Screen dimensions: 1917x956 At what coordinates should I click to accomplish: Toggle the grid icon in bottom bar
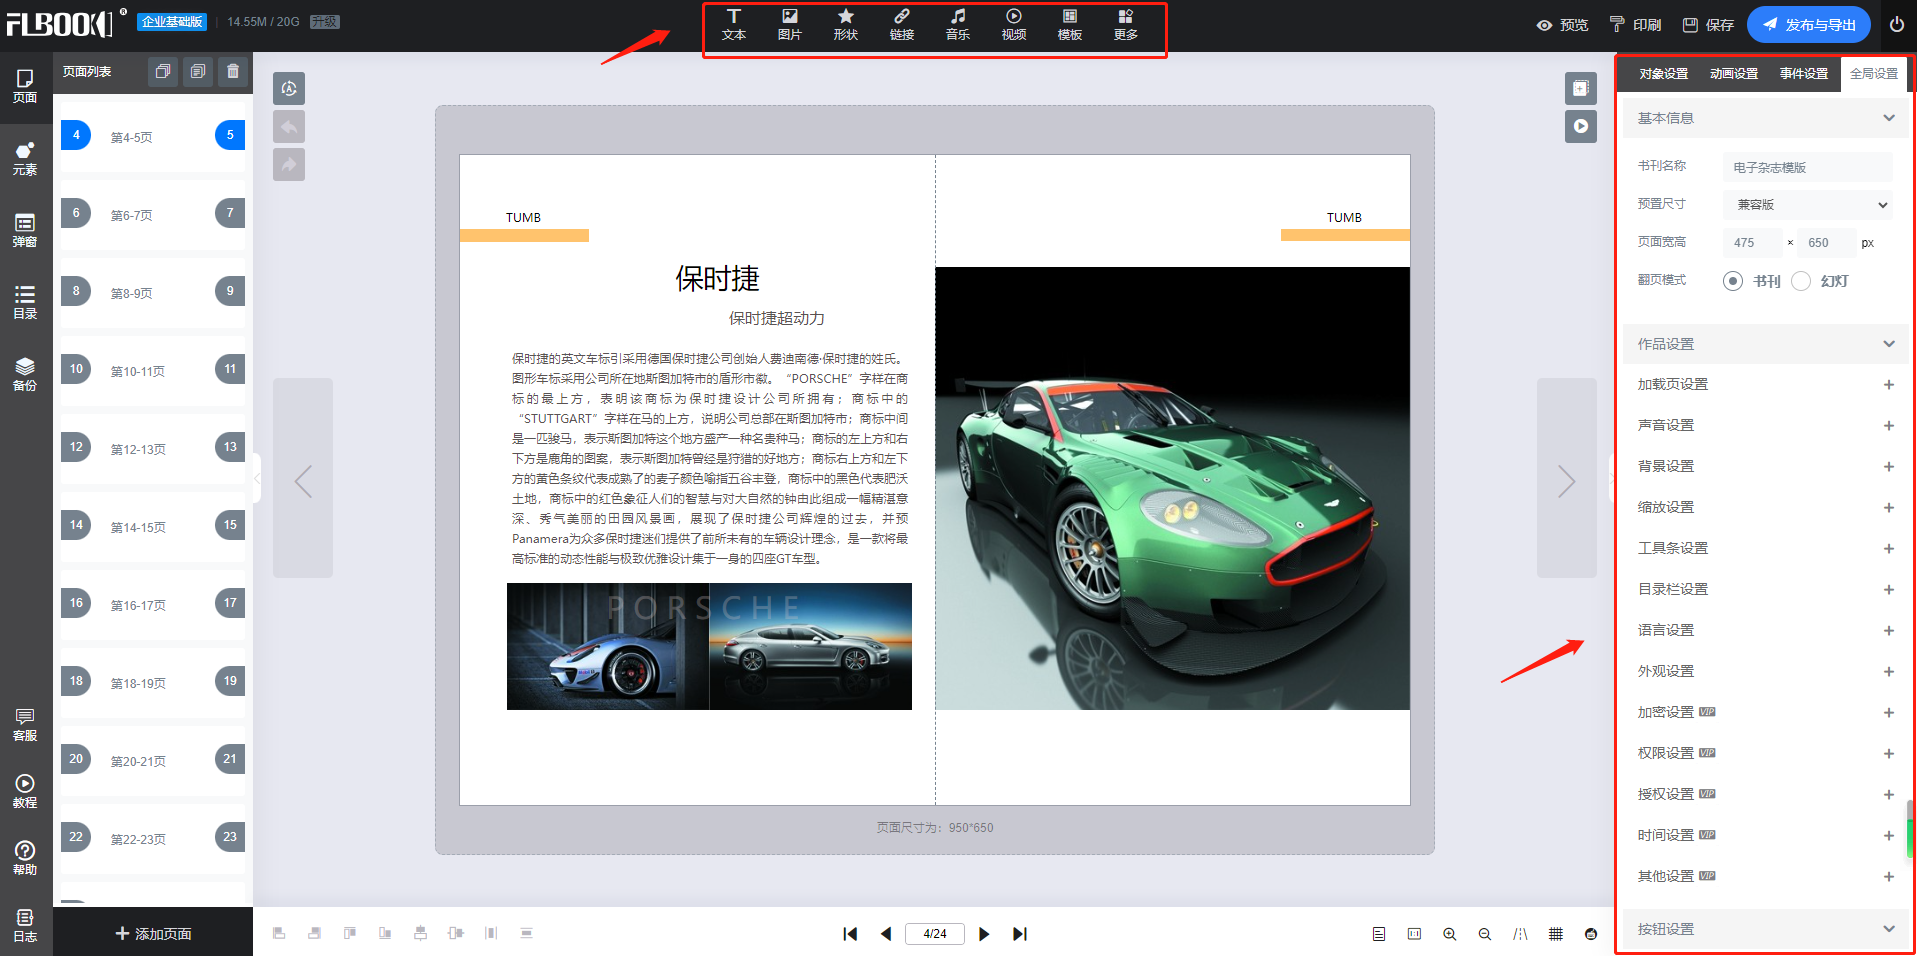[x=1556, y=934]
